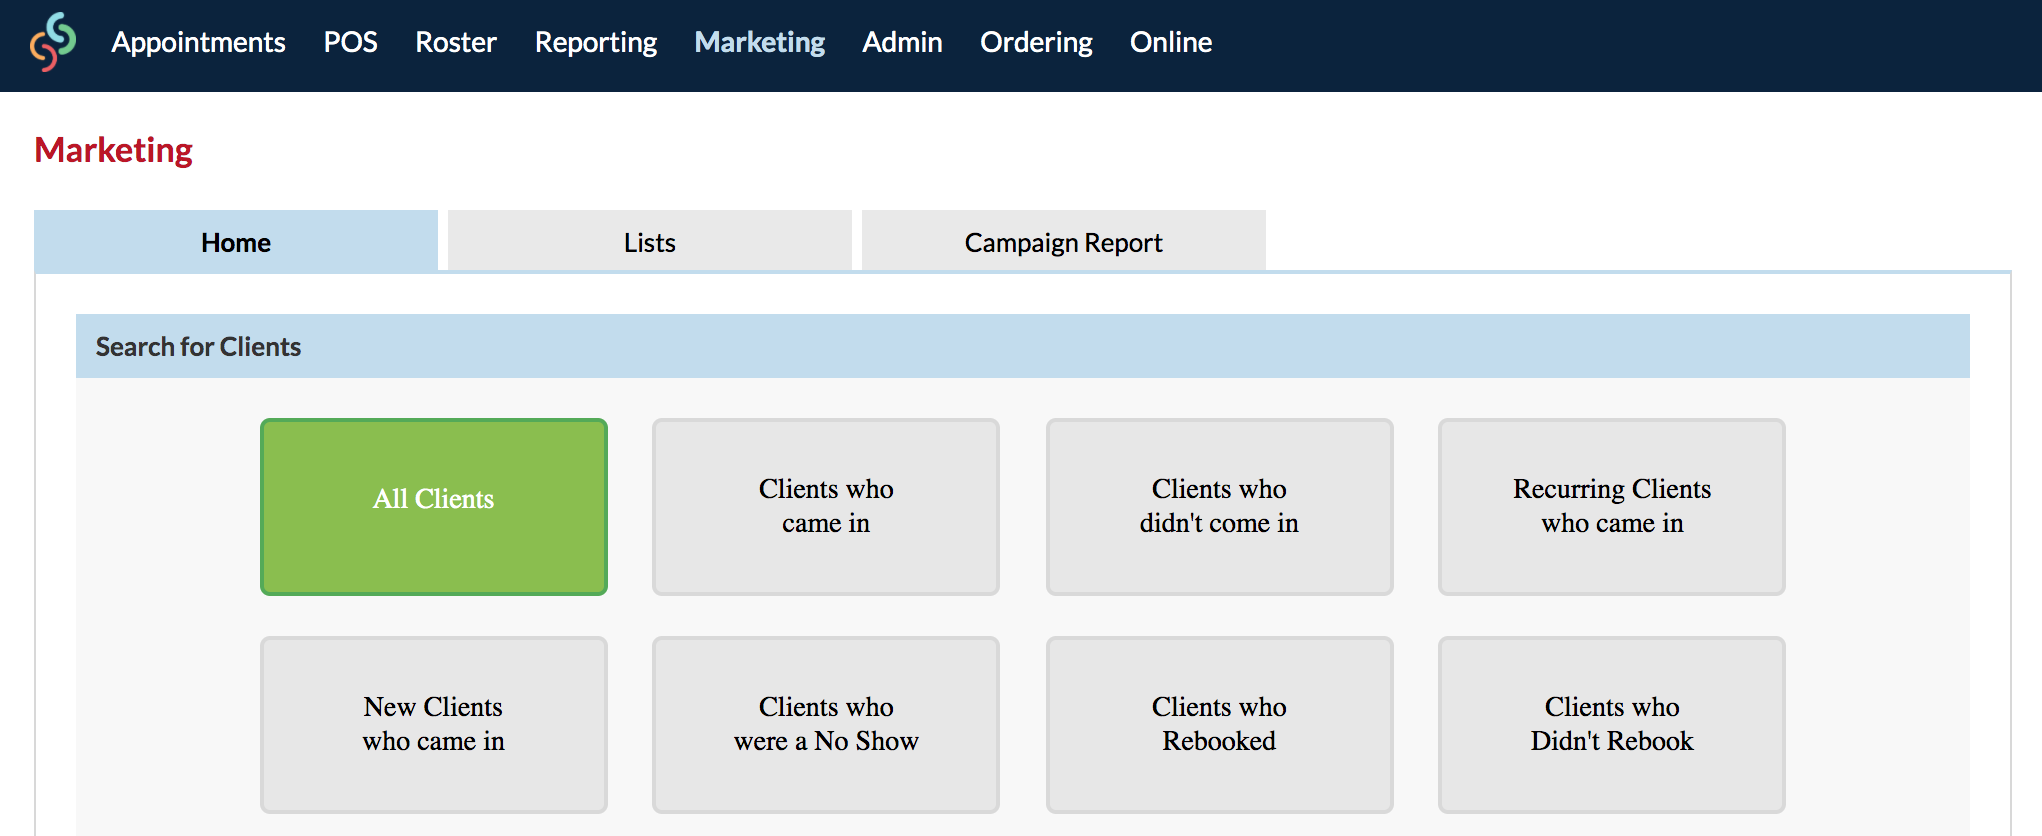This screenshot has height=836, width=2042.
Task: Select Clients who Didn't Rebook
Action: pos(1612,725)
